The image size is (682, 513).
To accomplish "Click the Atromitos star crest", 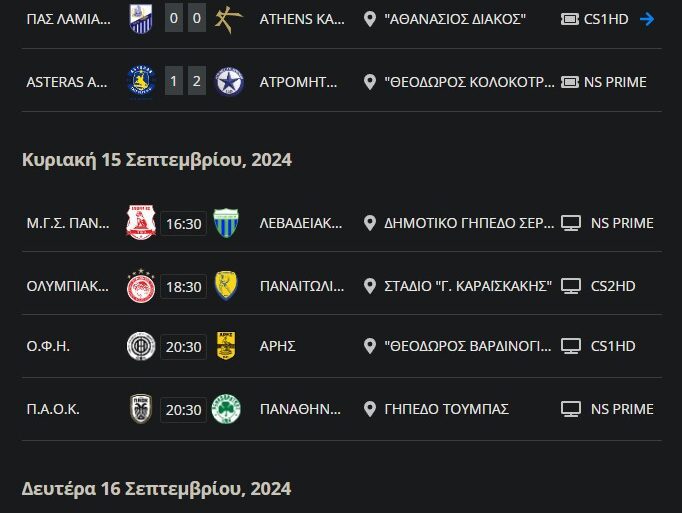I will click(225, 82).
